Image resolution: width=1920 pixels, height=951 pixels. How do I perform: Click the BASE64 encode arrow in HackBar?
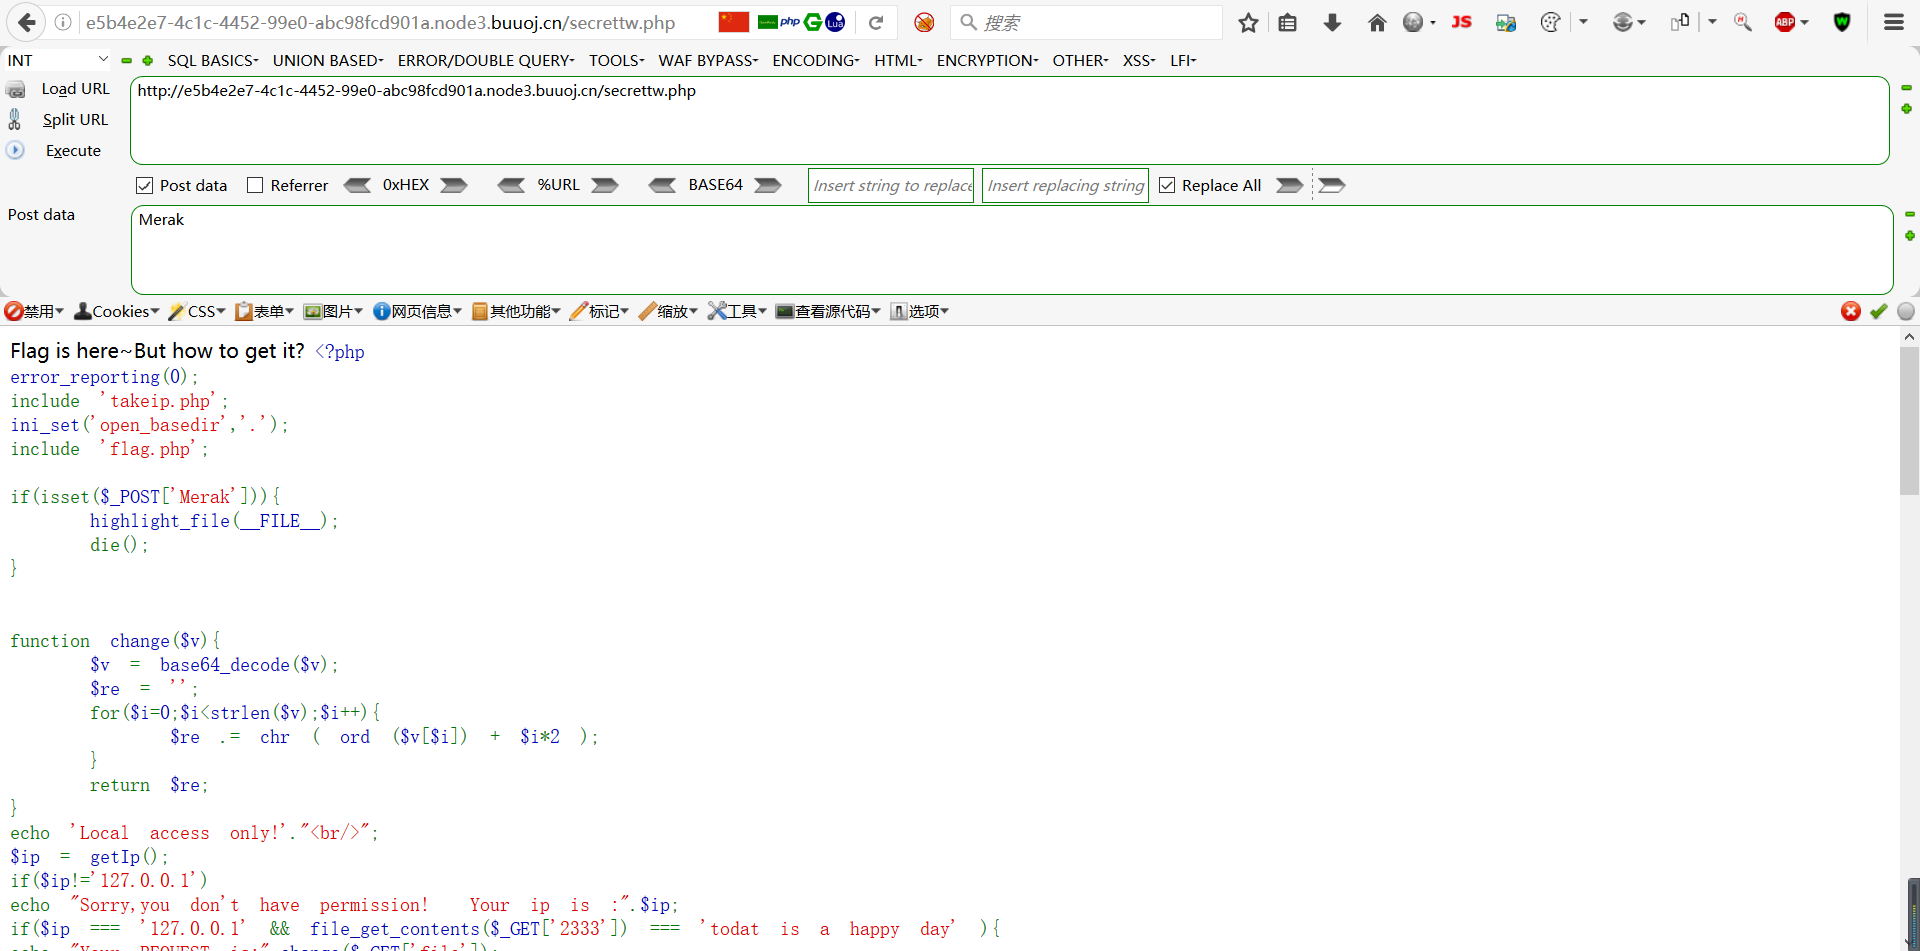coord(766,185)
